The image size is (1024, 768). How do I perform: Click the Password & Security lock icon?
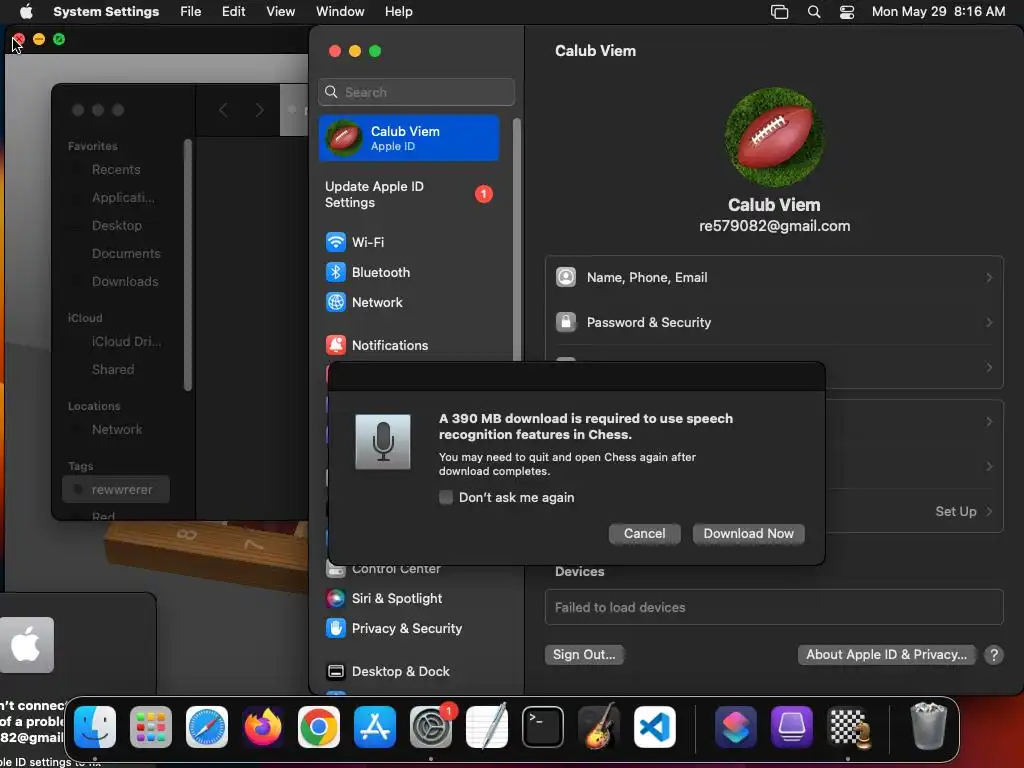(566, 323)
